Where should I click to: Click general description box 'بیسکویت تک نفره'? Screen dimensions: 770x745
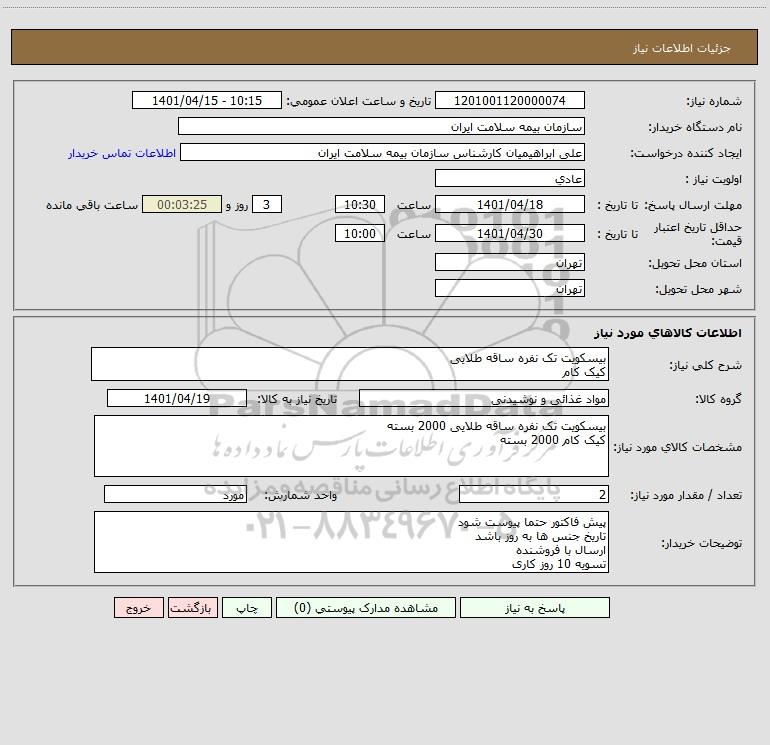(350, 364)
